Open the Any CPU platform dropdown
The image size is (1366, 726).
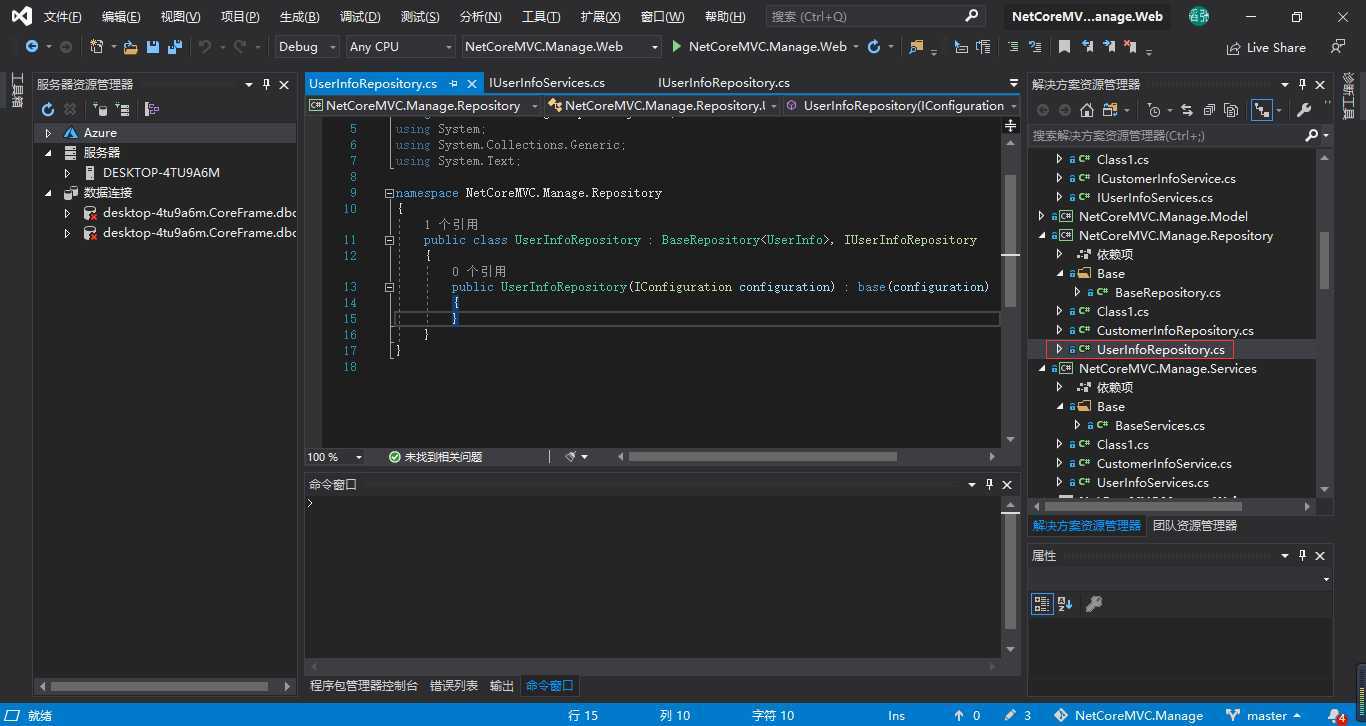pos(400,47)
